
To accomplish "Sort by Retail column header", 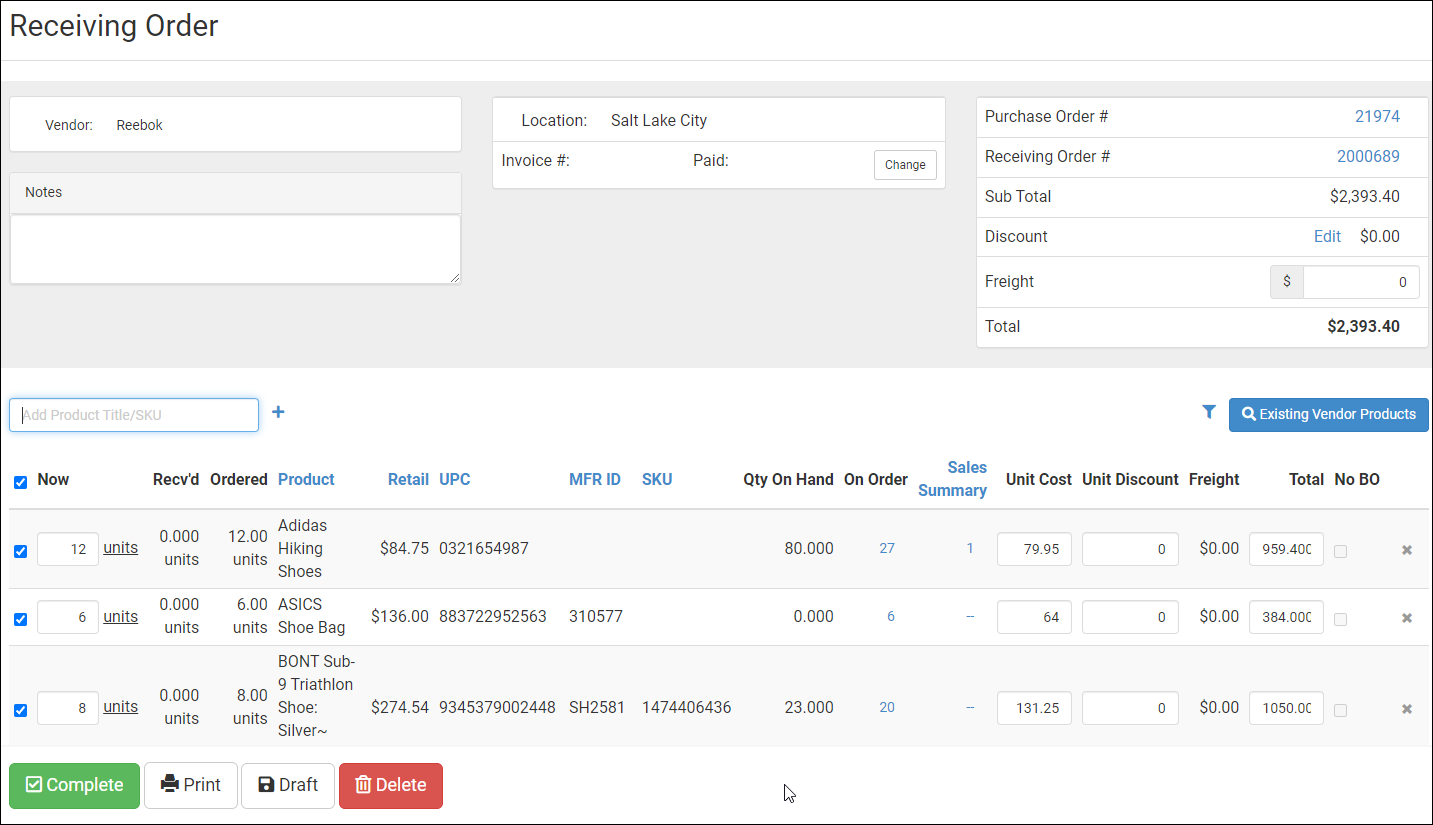I will point(408,479).
